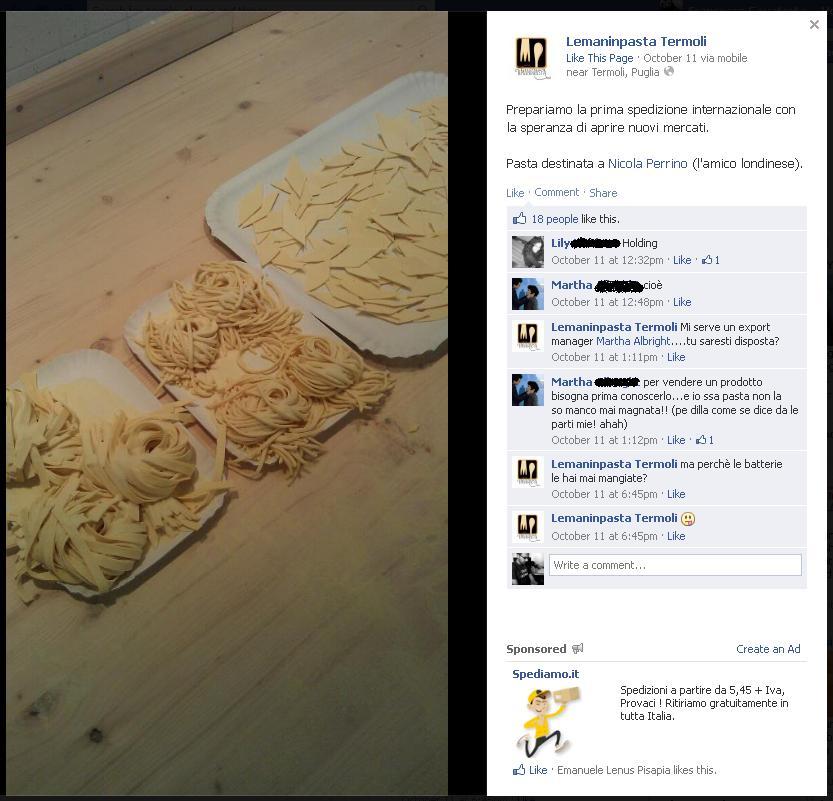Open Lily's profile picture thumbnail
Screen dimensions: 833x801
pos(528,252)
